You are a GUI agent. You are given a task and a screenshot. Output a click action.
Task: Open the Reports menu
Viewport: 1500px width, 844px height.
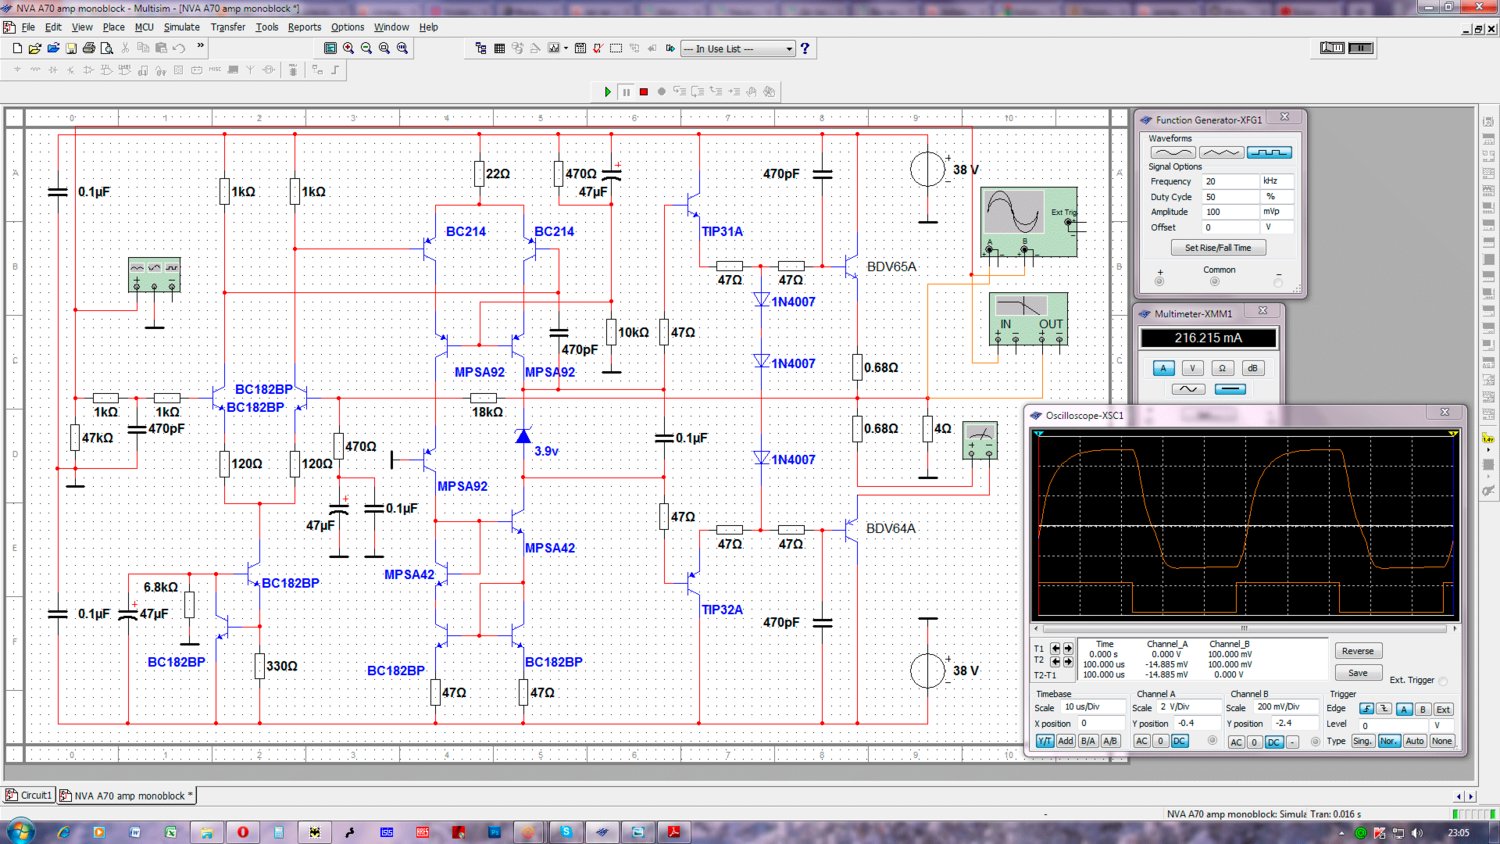305,27
